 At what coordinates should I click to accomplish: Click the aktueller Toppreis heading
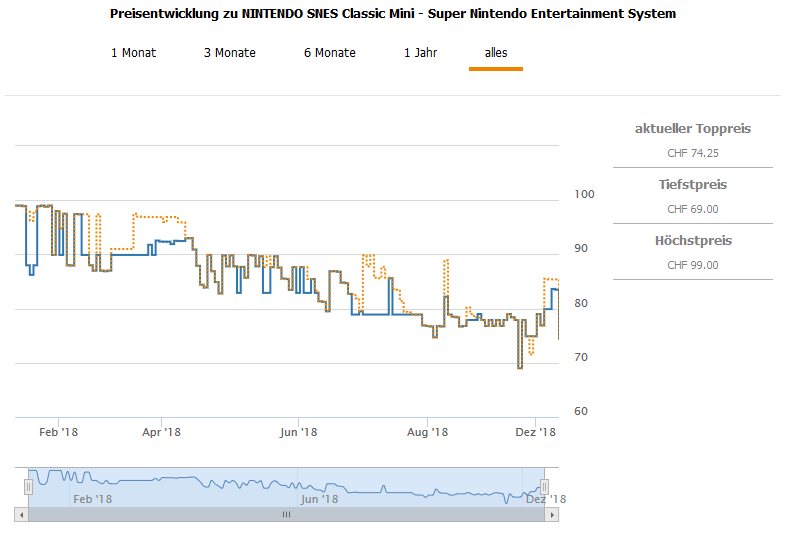(692, 129)
